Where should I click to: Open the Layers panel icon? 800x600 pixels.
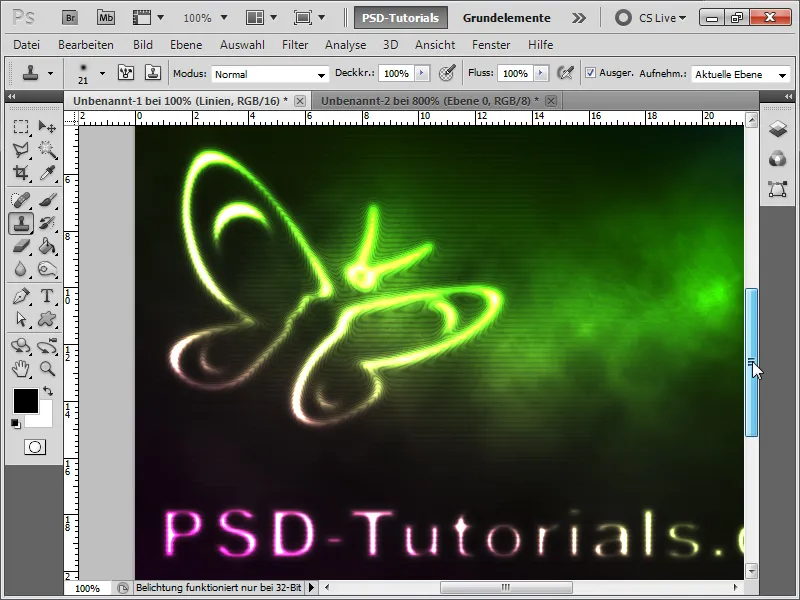(x=778, y=129)
